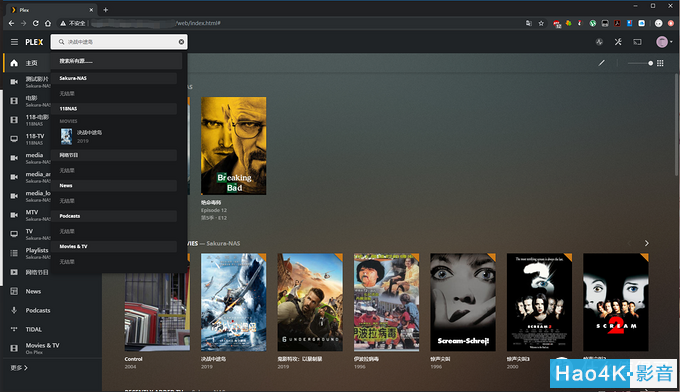Click browser back button

(11, 23)
